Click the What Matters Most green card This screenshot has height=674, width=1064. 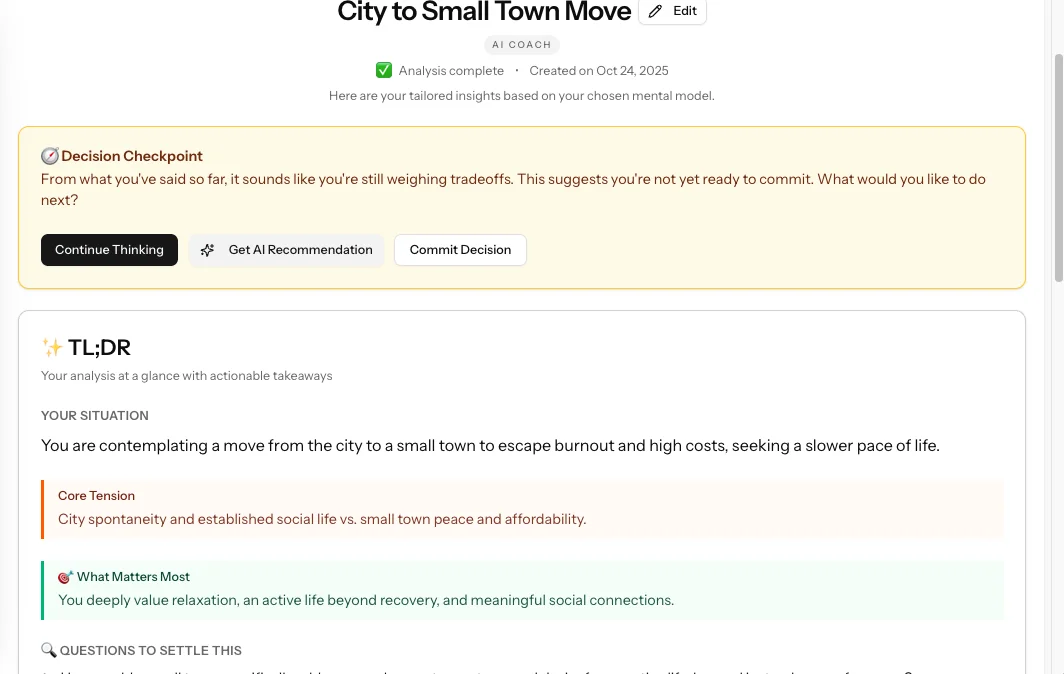(522, 588)
